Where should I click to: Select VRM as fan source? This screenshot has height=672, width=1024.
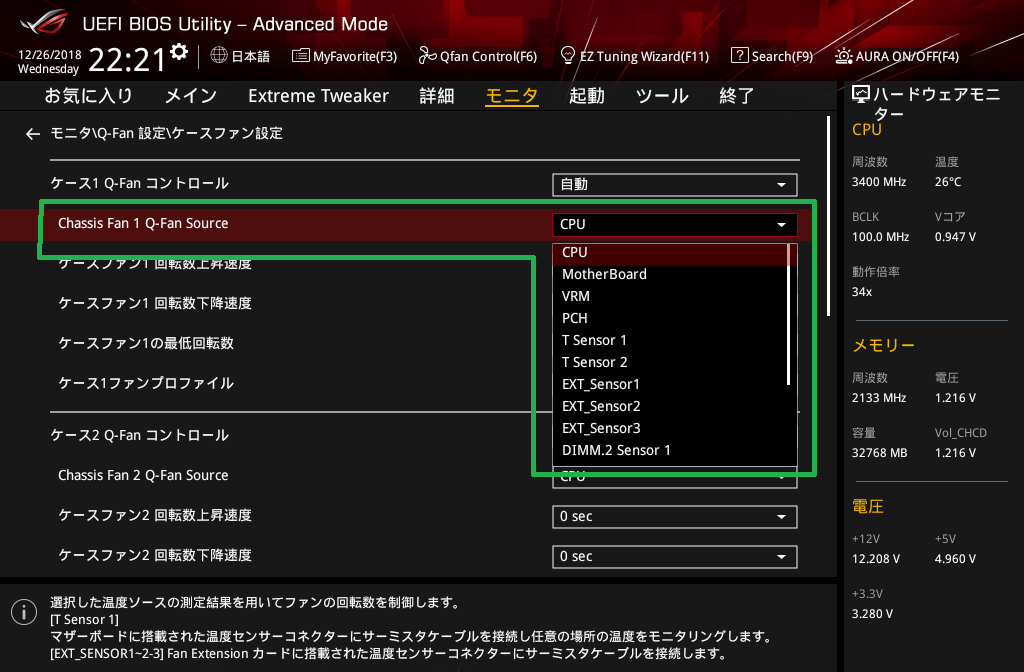pyautogui.click(x=670, y=296)
